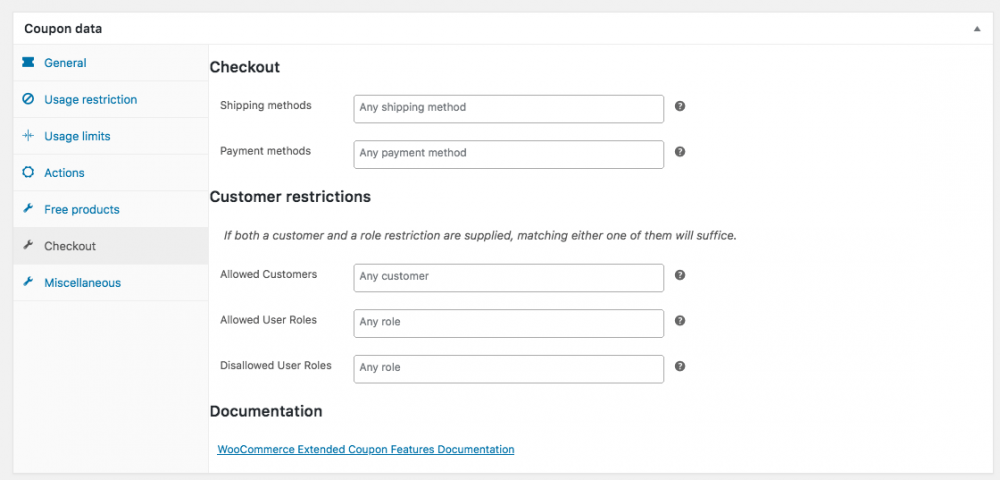The image size is (1000, 480).
Task: Focus the Allowed Customers search field
Action: click(x=508, y=277)
